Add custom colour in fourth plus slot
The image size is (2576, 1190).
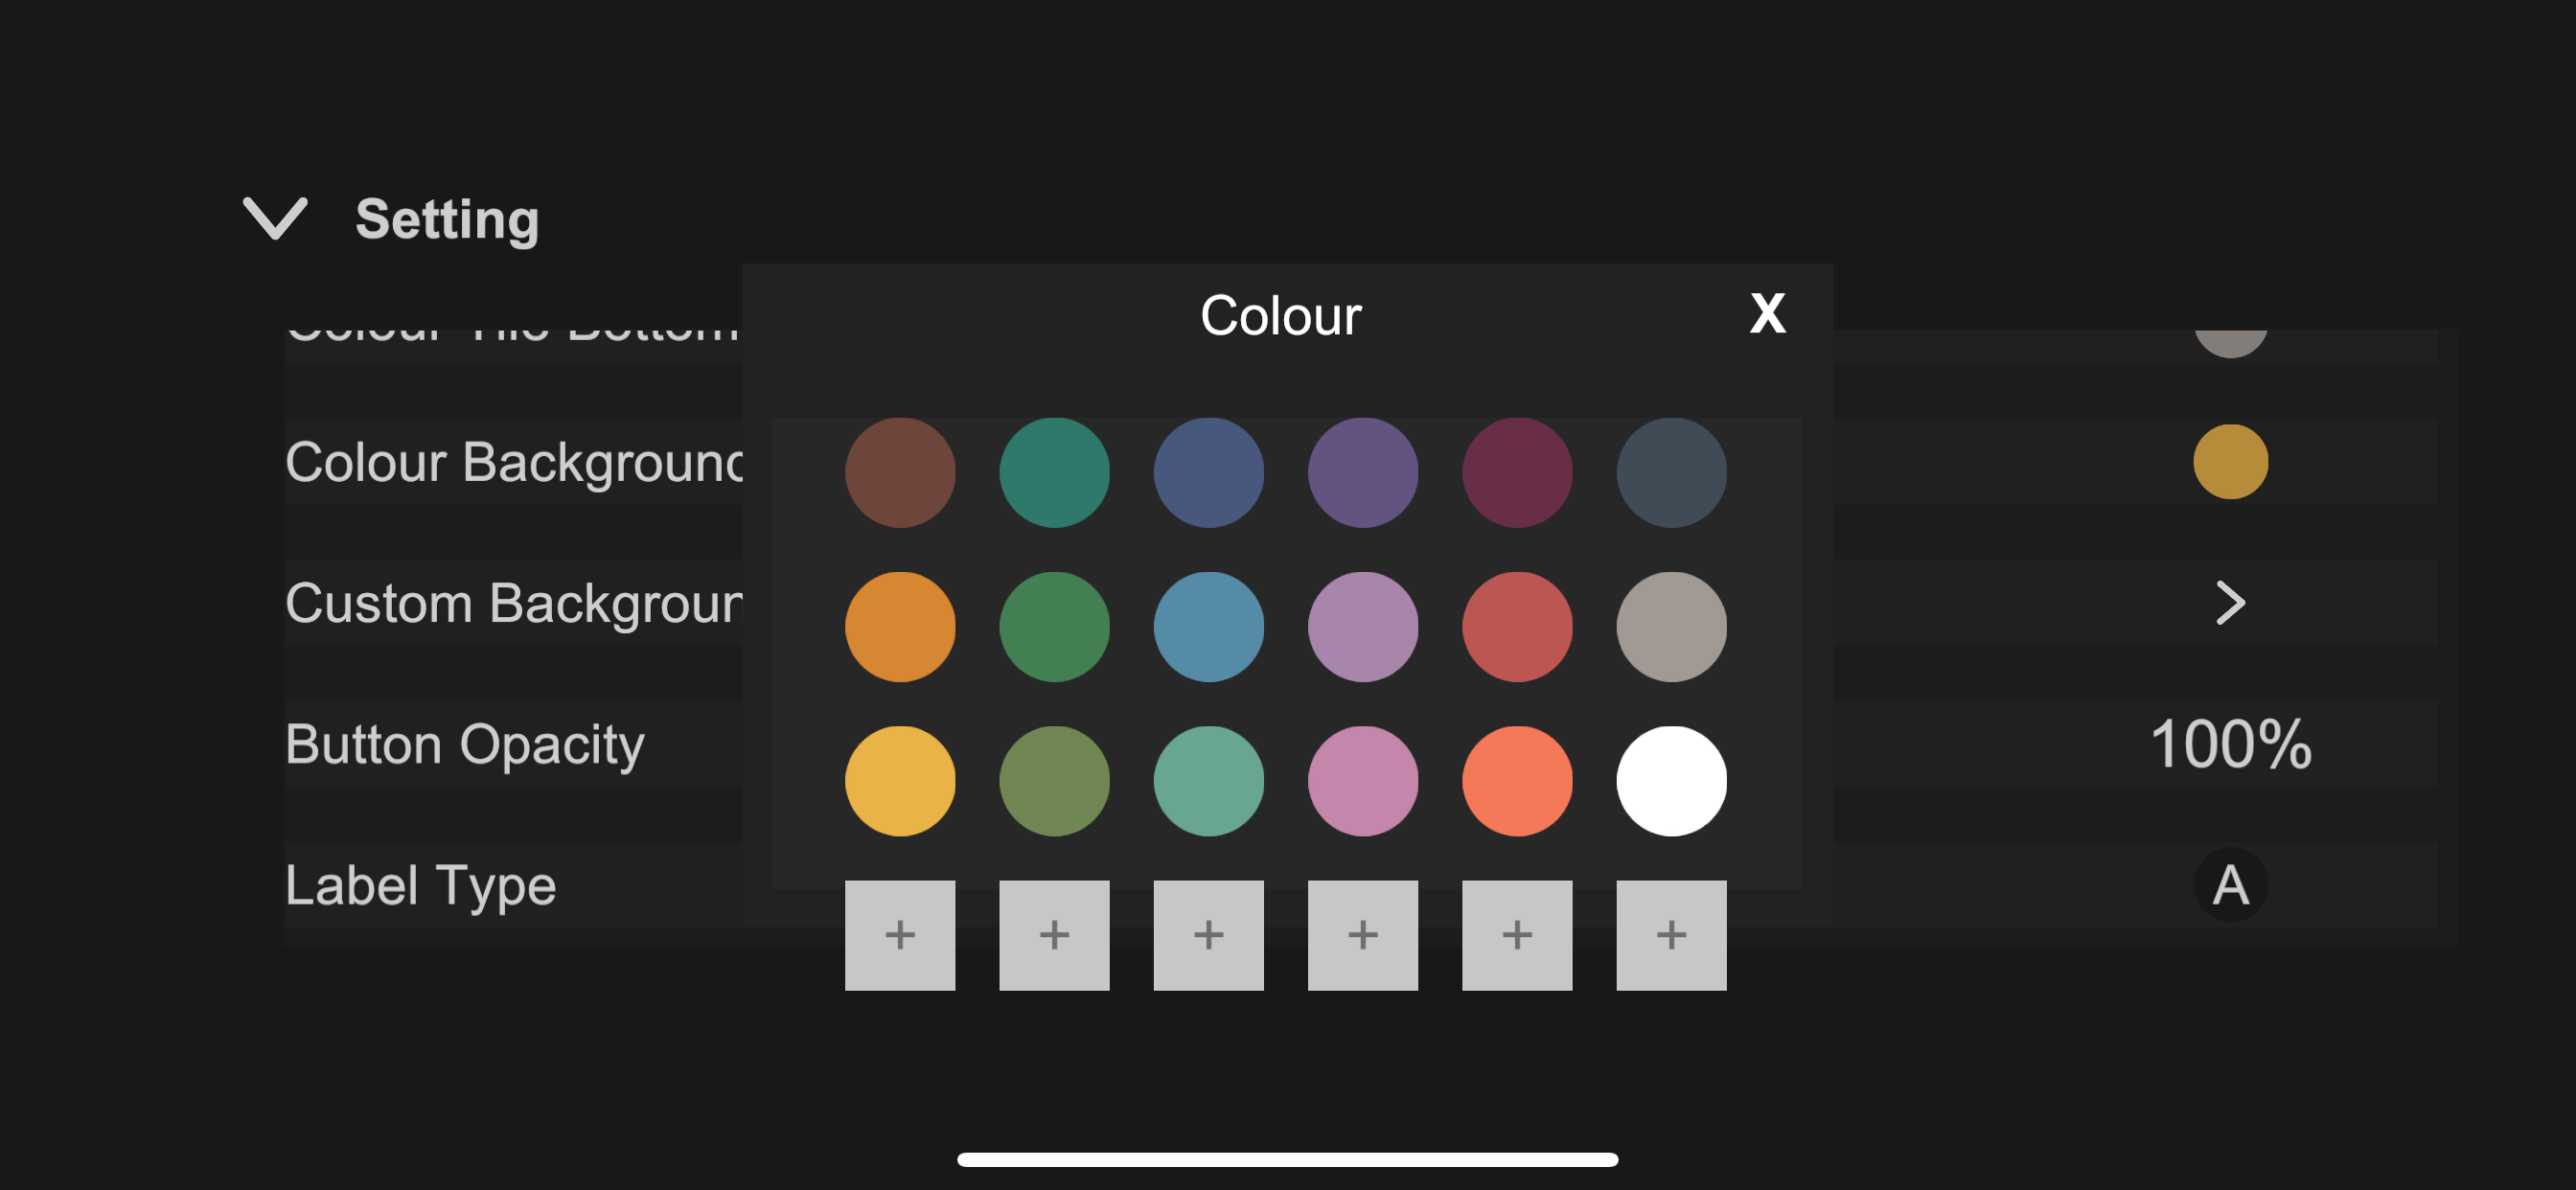click(1363, 935)
